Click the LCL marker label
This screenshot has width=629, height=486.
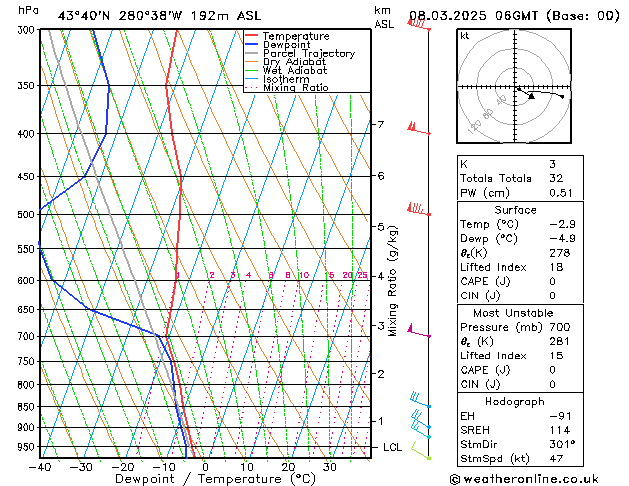pyautogui.click(x=392, y=447)
